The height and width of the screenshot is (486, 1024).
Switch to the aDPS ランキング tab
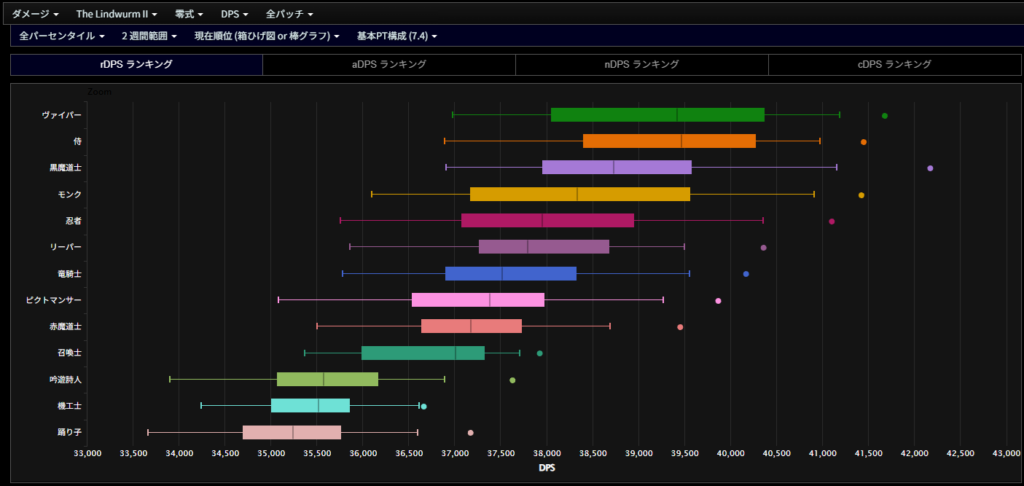coord(389,64)
